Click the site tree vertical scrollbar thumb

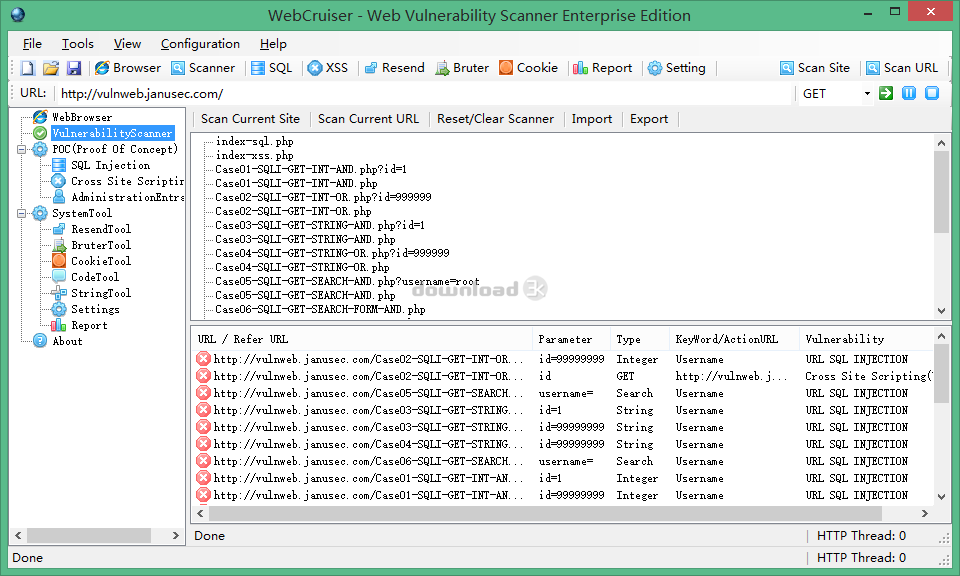[941, 192]
